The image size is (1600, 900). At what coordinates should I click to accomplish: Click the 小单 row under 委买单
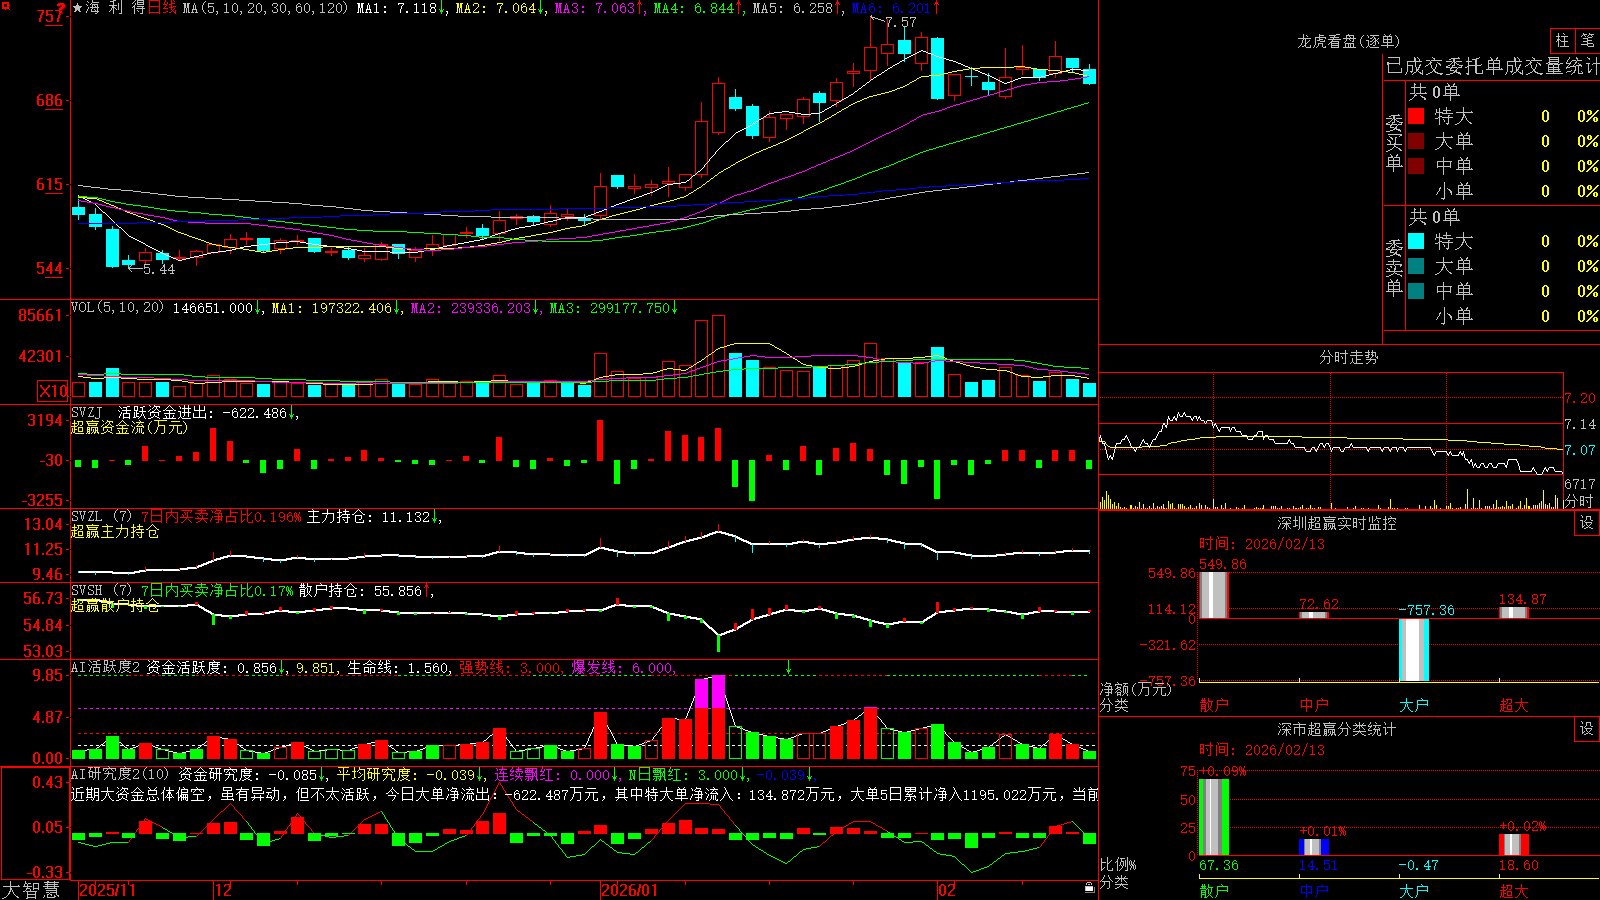tap(1503, 191)
